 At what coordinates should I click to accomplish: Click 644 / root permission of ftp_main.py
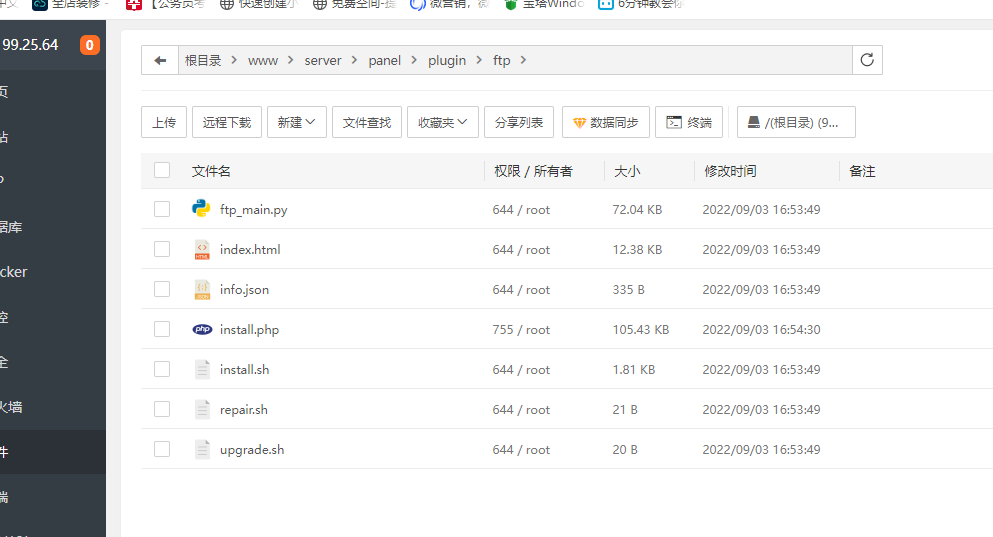pos(521,210)
